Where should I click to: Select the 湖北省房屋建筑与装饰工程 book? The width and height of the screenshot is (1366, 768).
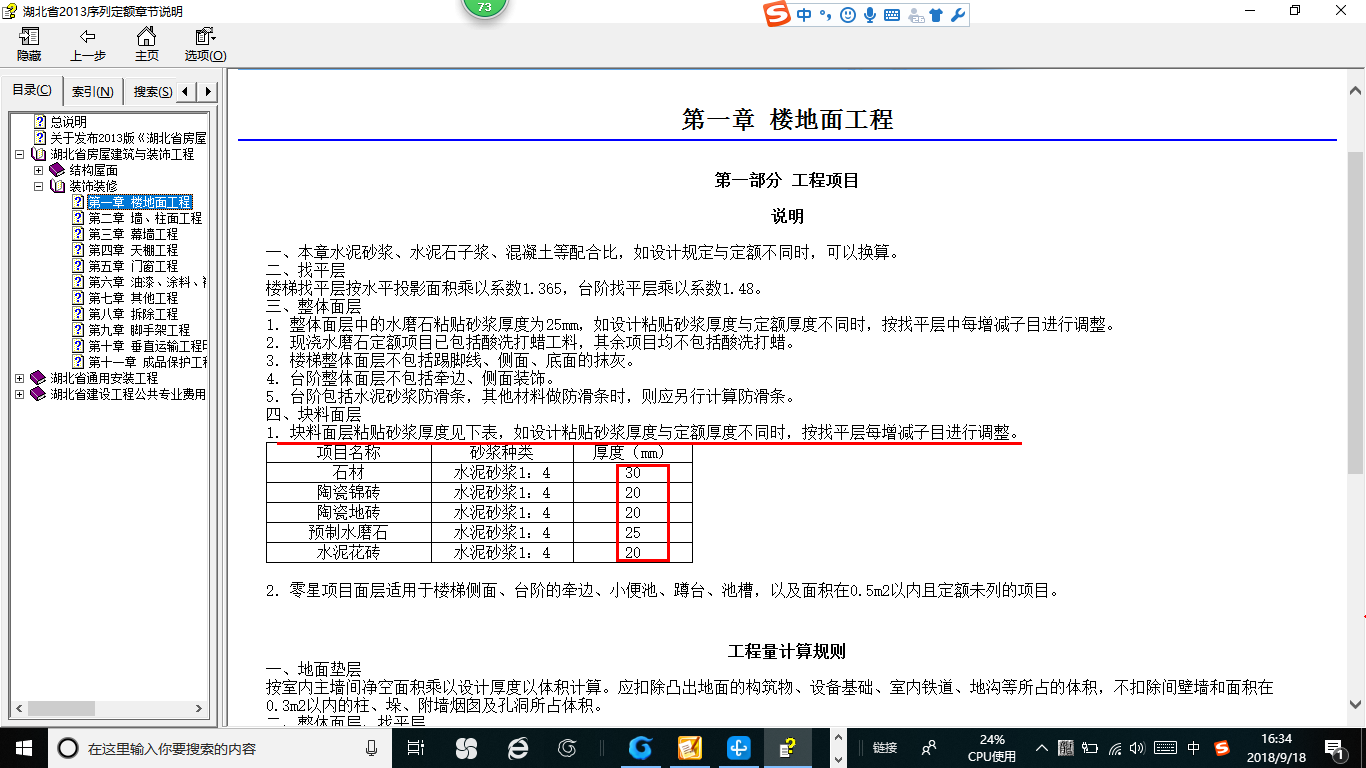point(122,154)
